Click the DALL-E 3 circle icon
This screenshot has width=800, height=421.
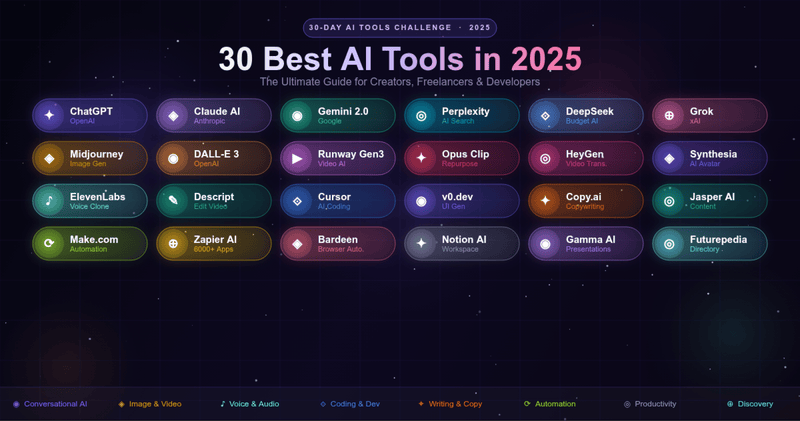point(173,158)
